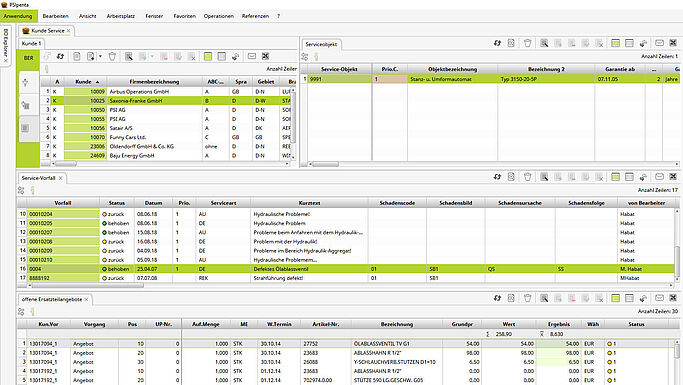Toggle table view in offene Ersatzteilangebote toolbar
Screen dimensions: 683x385
point(615,298)
